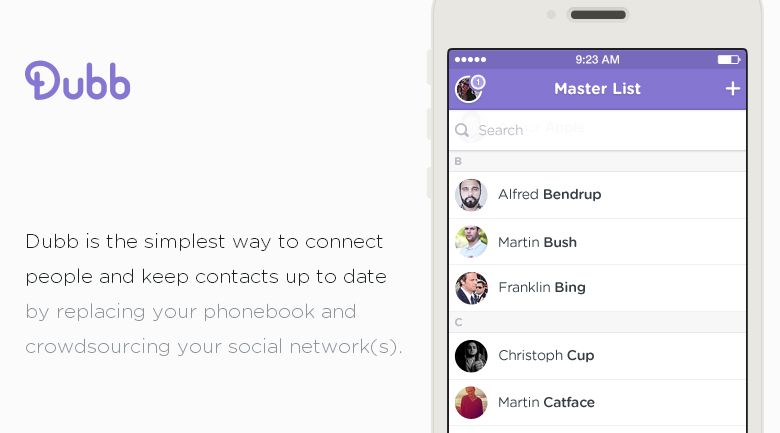Click Martin Catface's avatar photo
Image resolution: width=780 pixels, height=433 pixels.
click(471, 402)
